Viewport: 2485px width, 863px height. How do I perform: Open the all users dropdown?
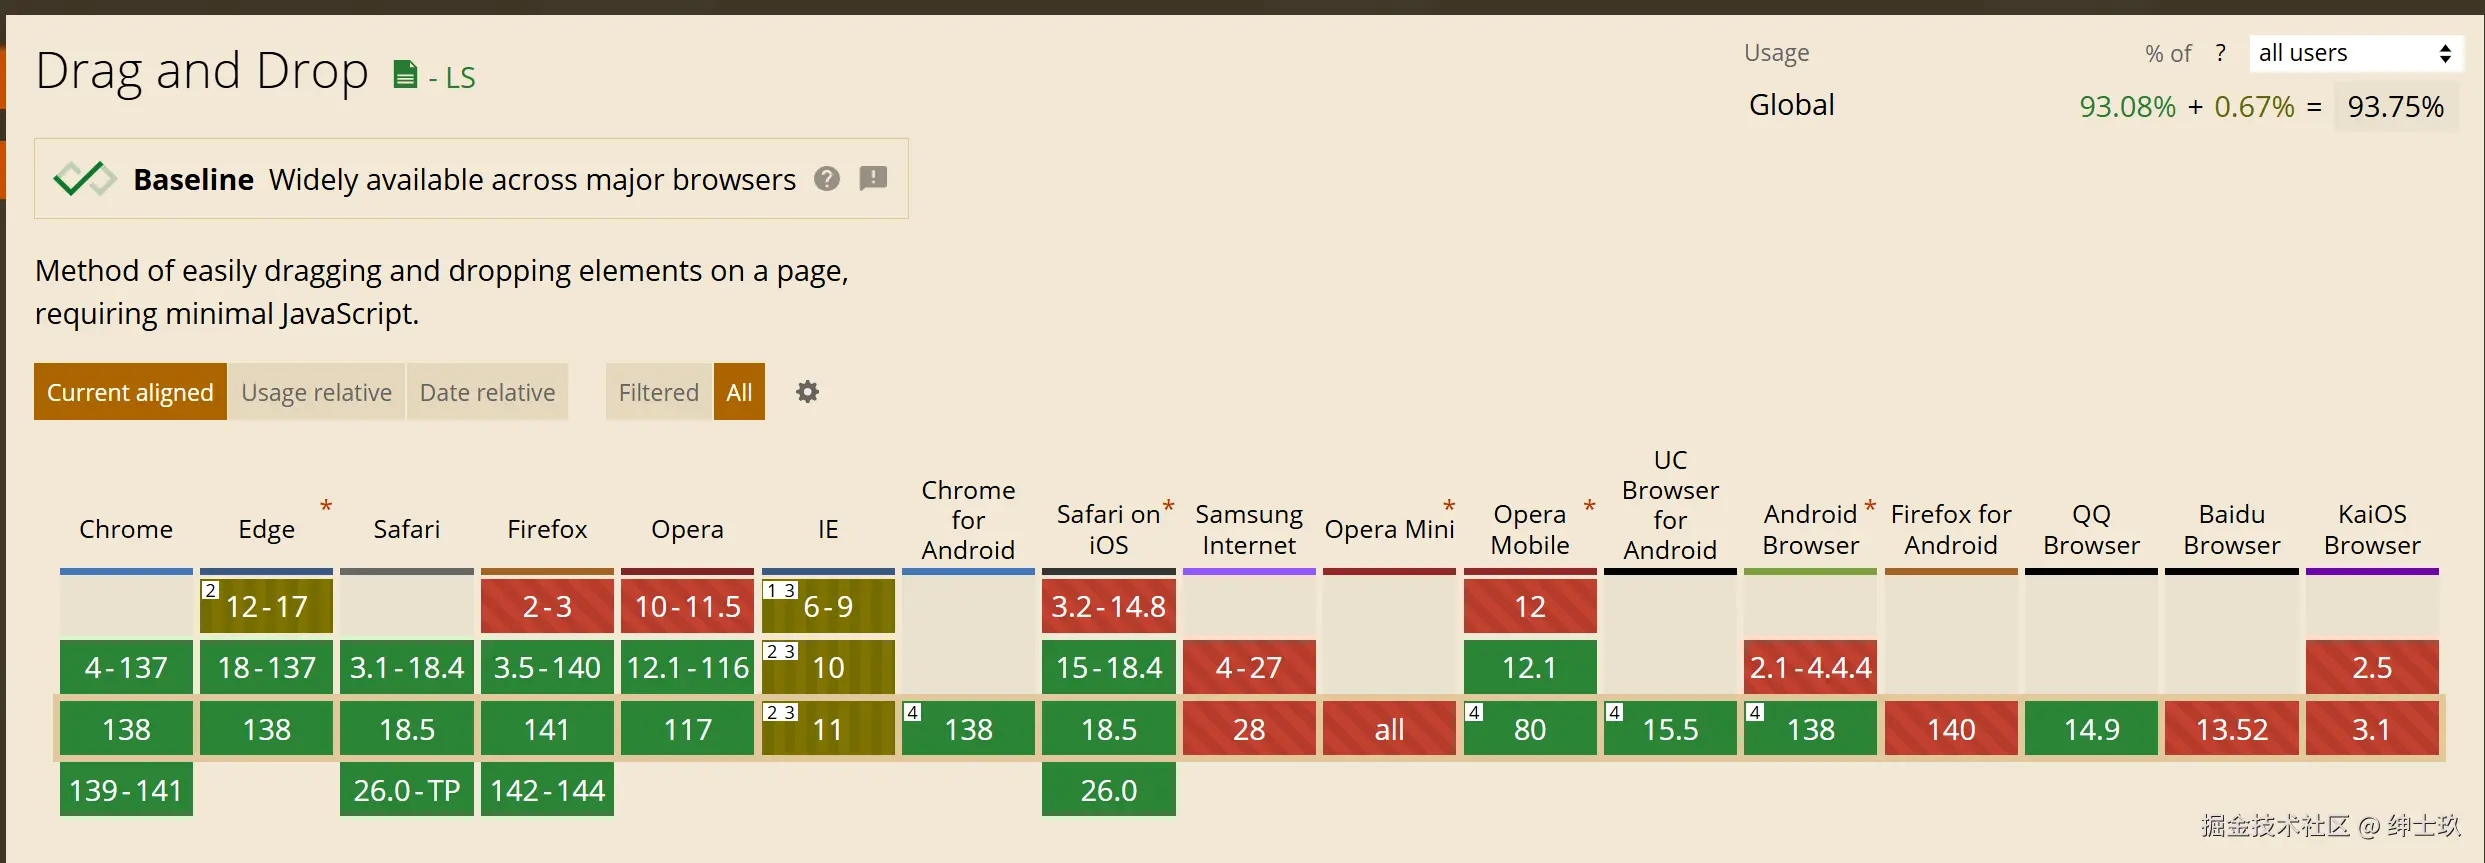(x=2354, y=53)
